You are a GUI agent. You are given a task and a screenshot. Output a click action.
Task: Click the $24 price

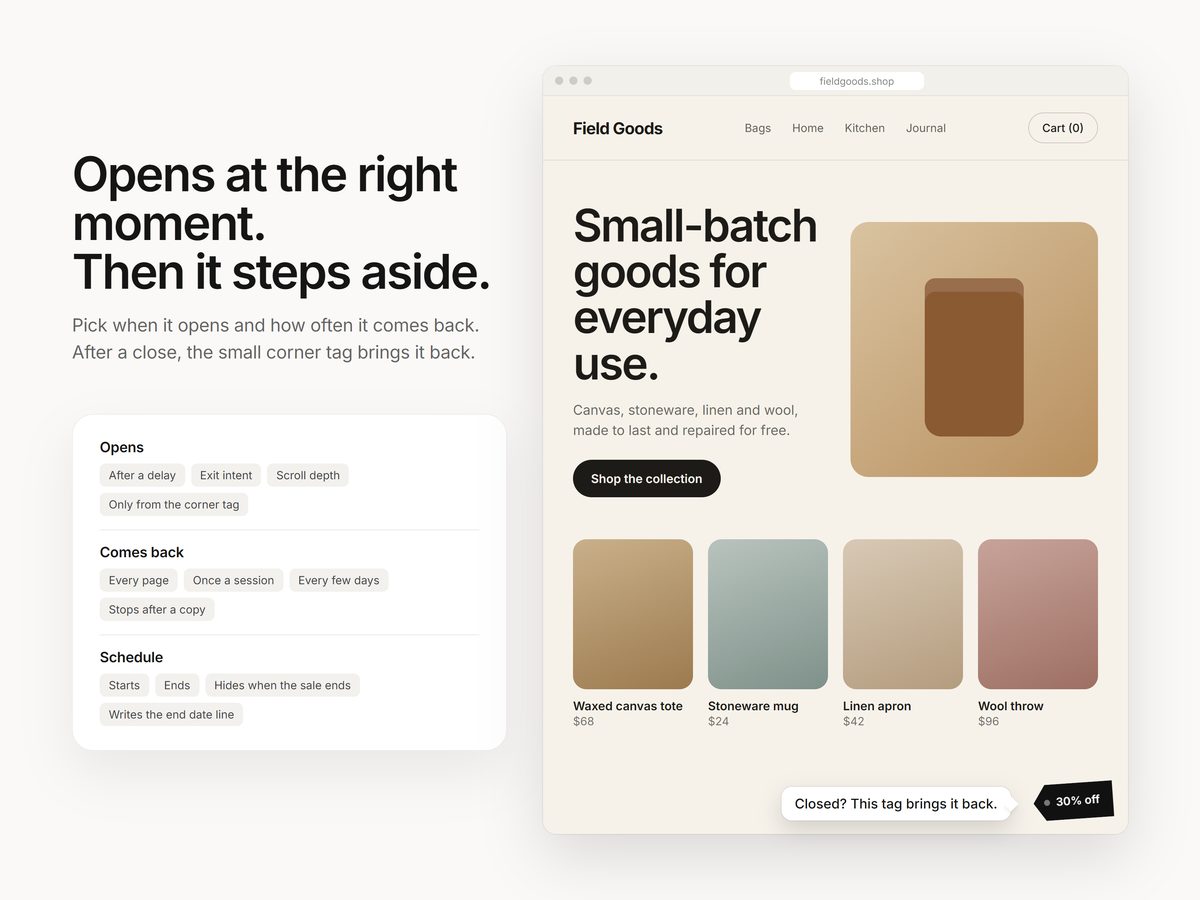click(719, 722)
